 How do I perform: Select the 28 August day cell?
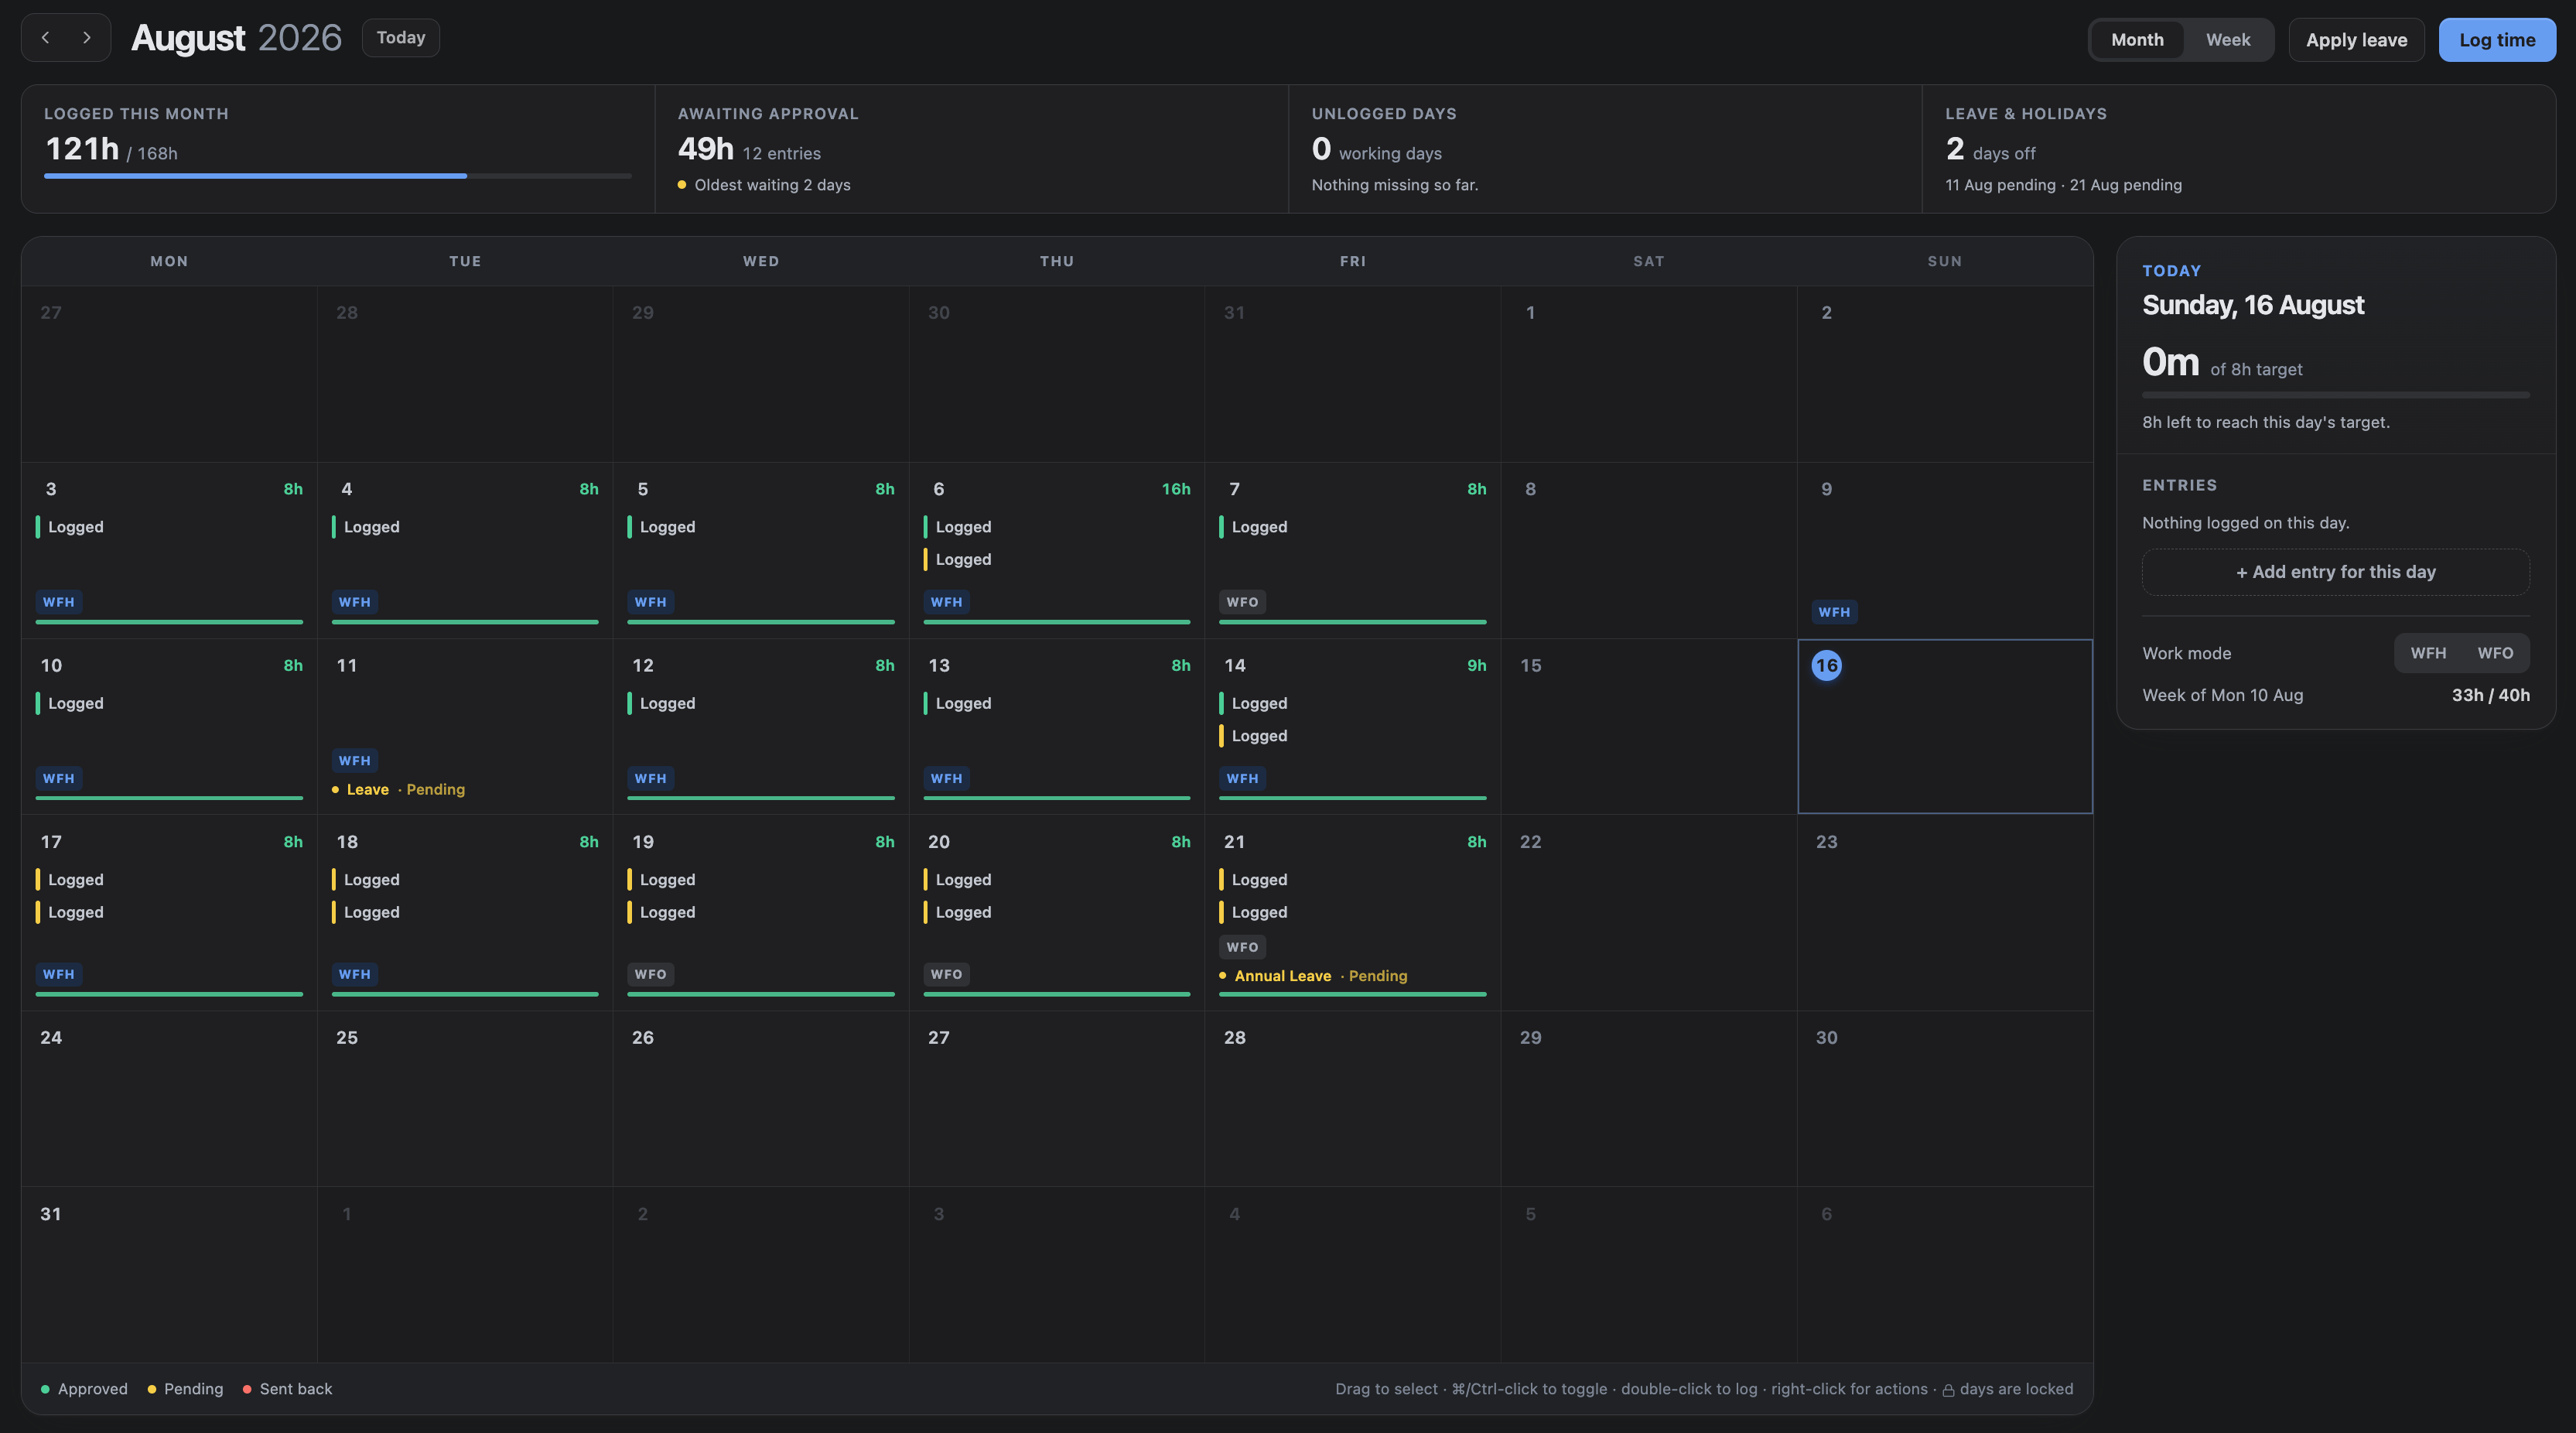coord(1353,1098)
